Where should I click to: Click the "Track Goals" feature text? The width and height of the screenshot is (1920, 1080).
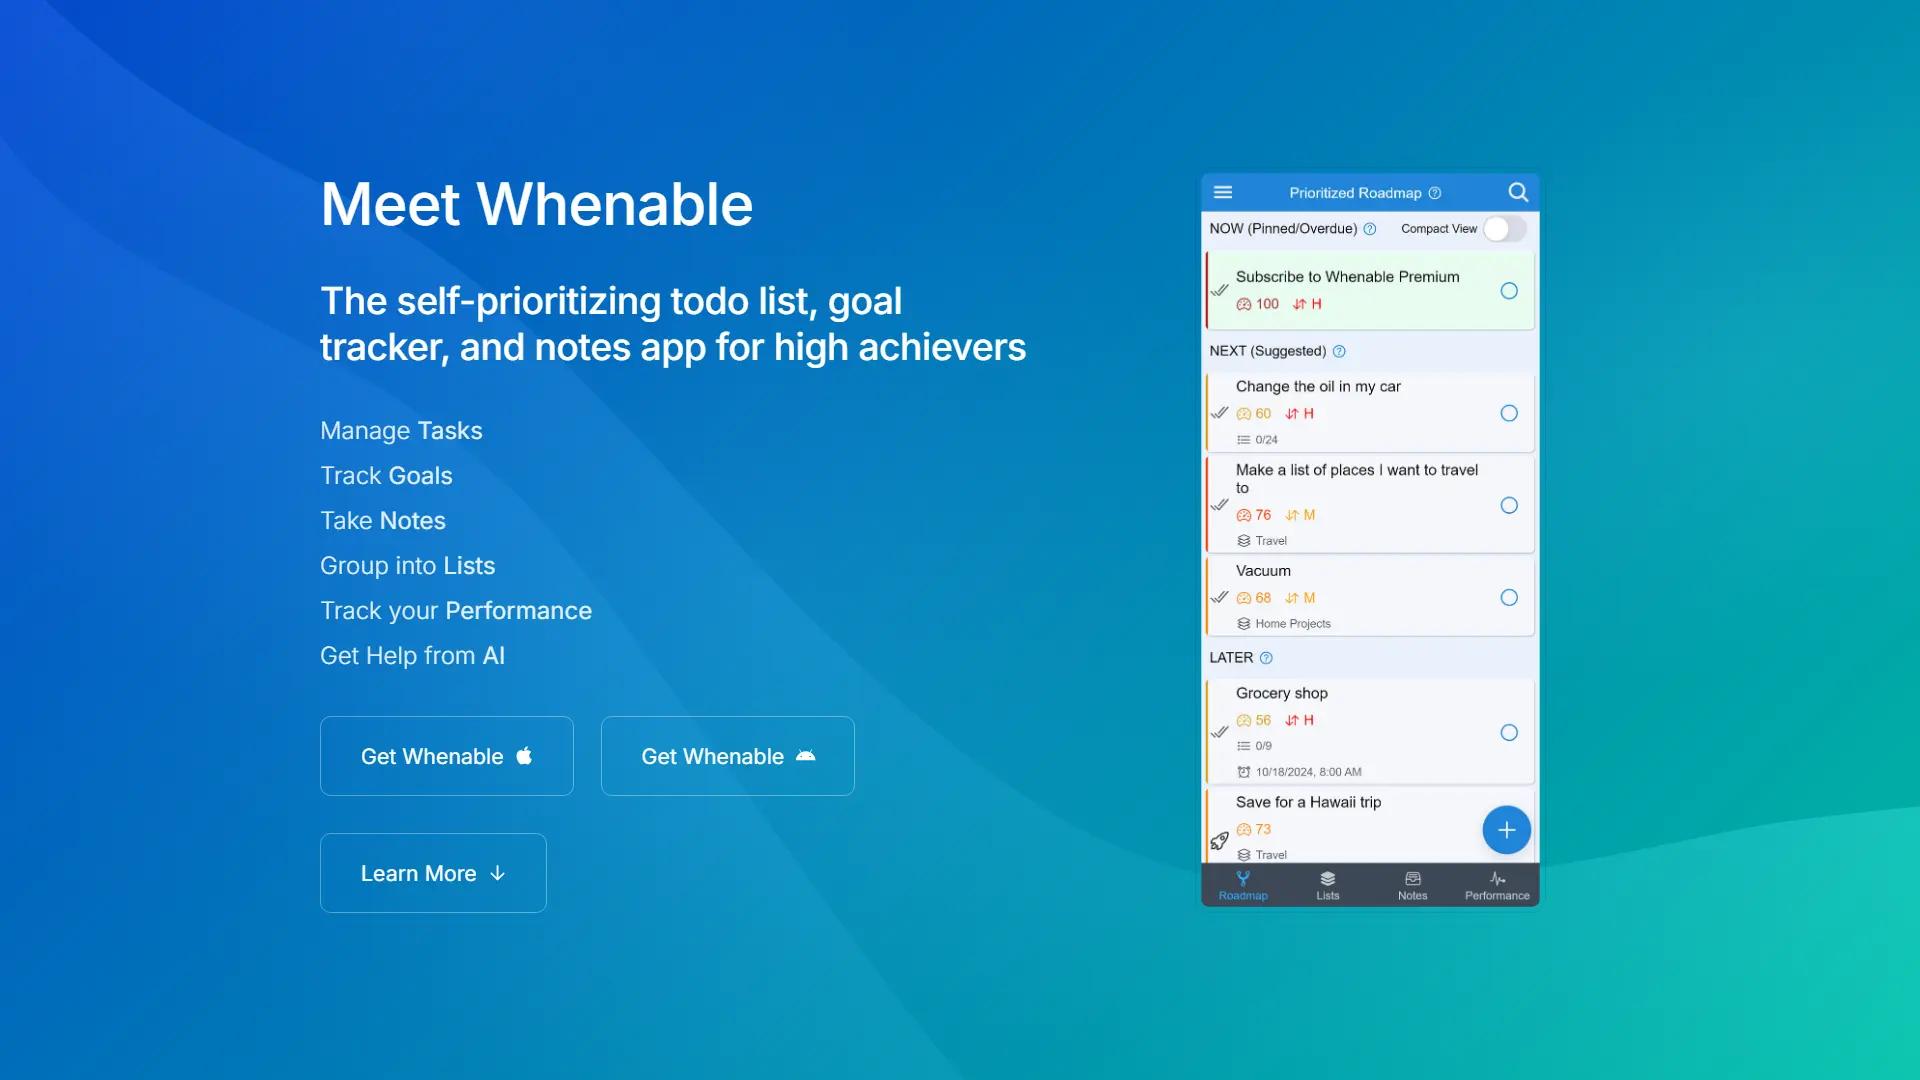pos(386,475)
